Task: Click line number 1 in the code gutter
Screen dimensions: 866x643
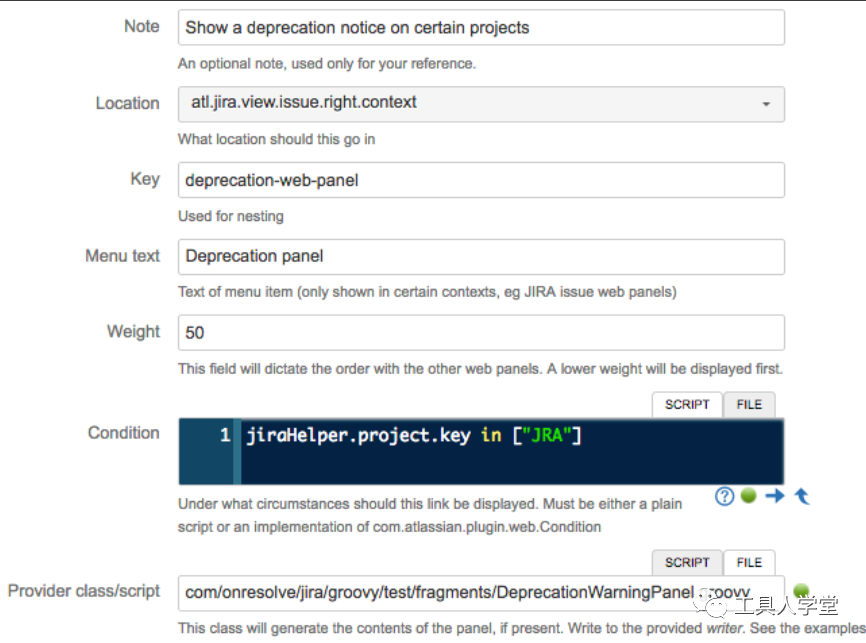Action: [x=225, y=435]
